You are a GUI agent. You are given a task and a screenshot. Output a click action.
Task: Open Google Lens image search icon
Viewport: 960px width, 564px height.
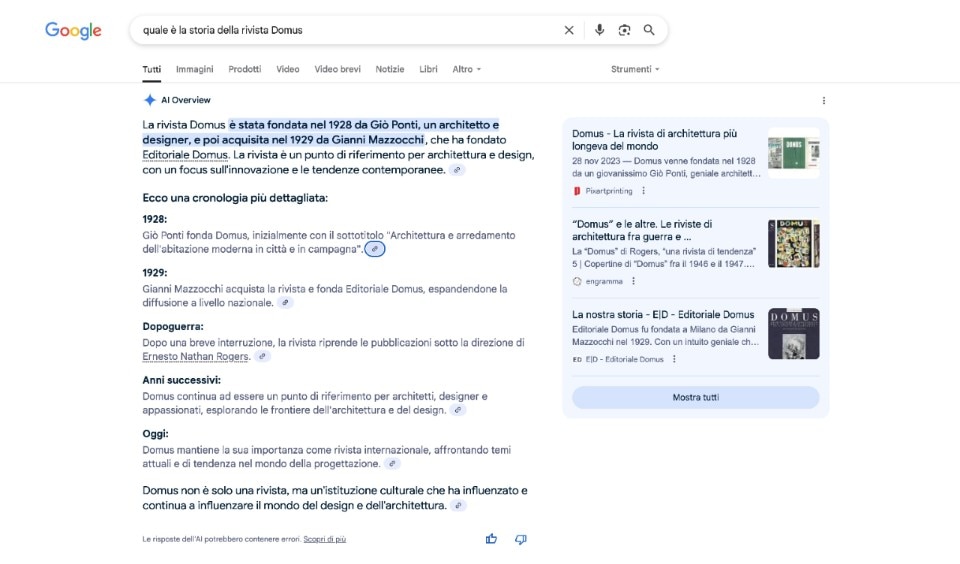point(624,30)
